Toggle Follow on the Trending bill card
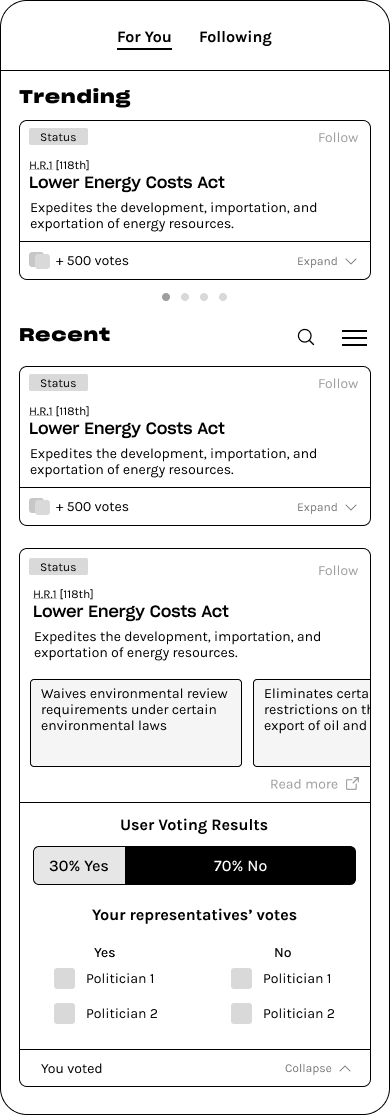390x1115 pixels. point(338,138)
